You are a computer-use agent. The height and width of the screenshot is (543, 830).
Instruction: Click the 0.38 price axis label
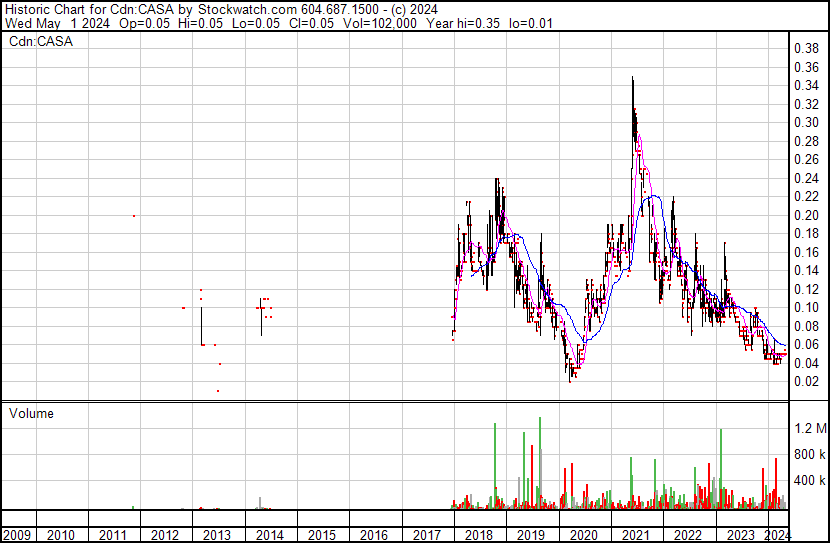pyautogui.click(x=806, y=49)
